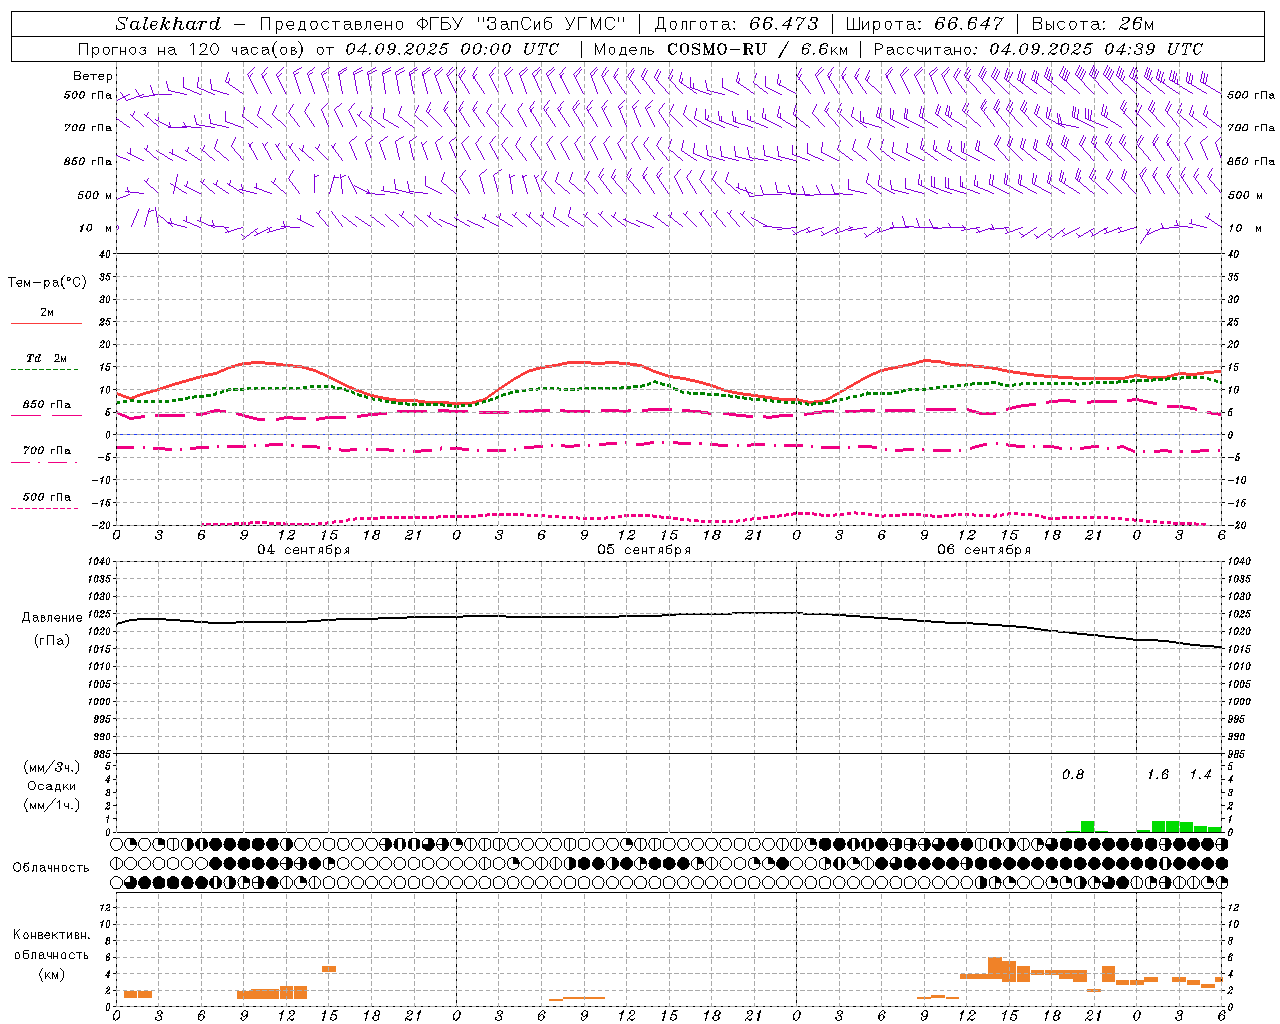Click the (км) convective height unit label

tap(52, 974)
